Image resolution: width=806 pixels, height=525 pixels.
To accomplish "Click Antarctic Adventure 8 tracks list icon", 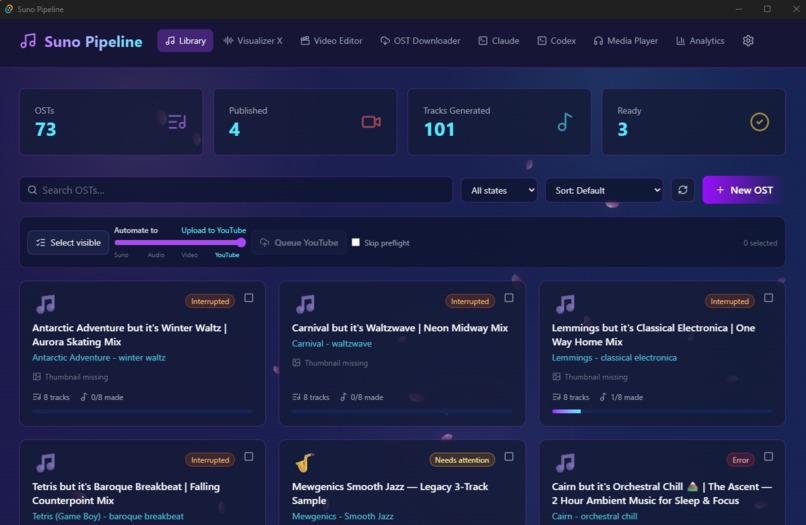I will (36, 397).
